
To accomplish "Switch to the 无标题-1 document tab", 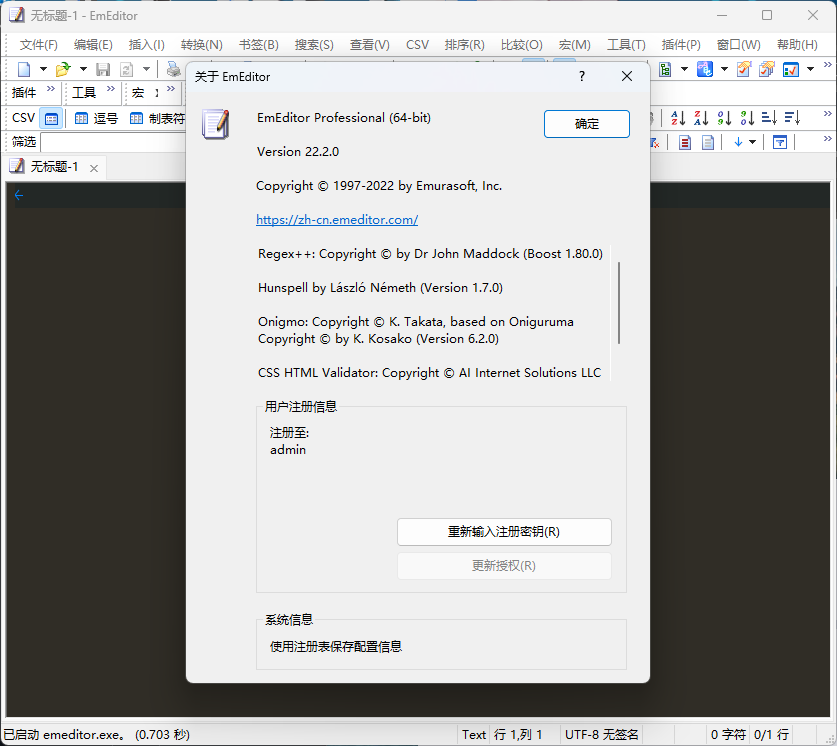I will point(54,167).
